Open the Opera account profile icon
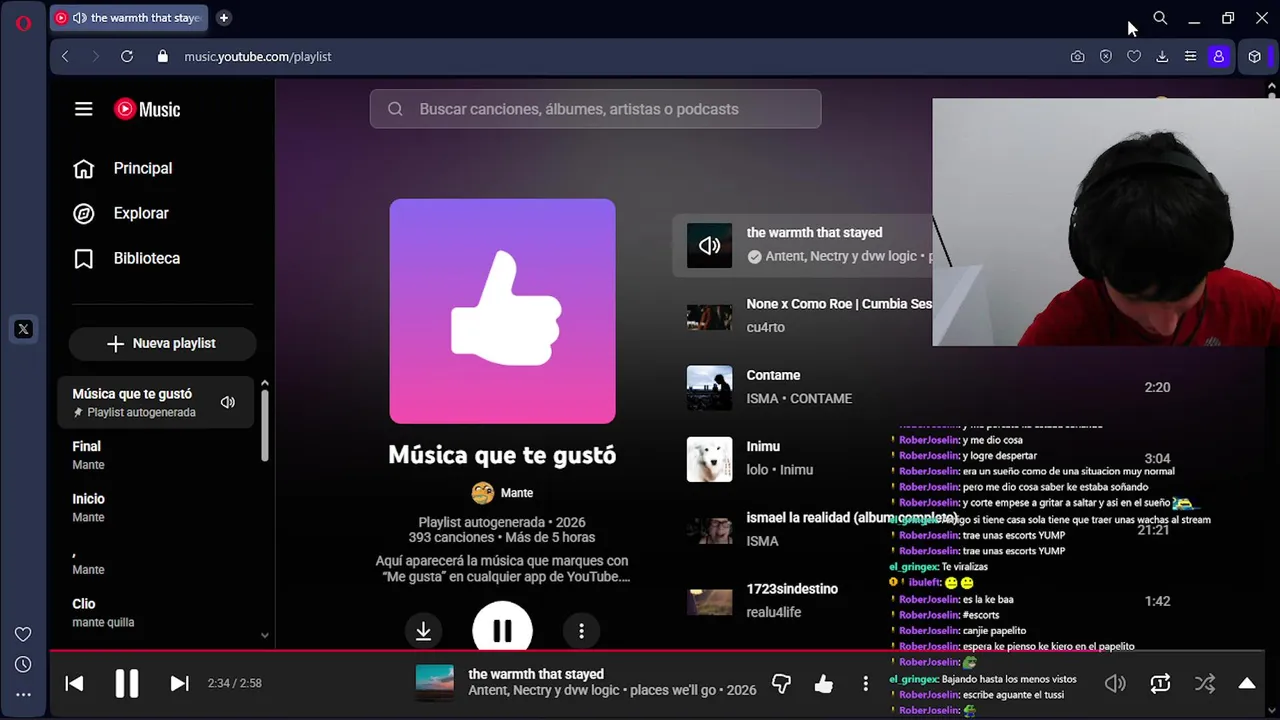Viewport: 1280px width, 720px height. tap(1218, 57)
